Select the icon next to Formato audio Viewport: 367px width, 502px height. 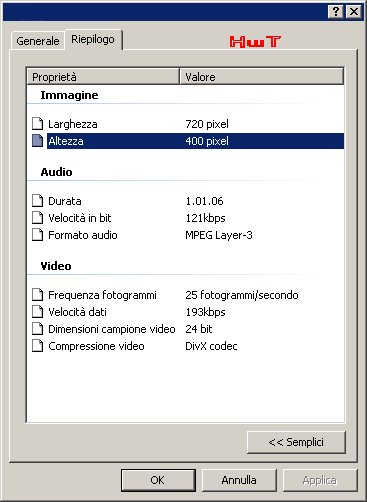tap(38, 235)
